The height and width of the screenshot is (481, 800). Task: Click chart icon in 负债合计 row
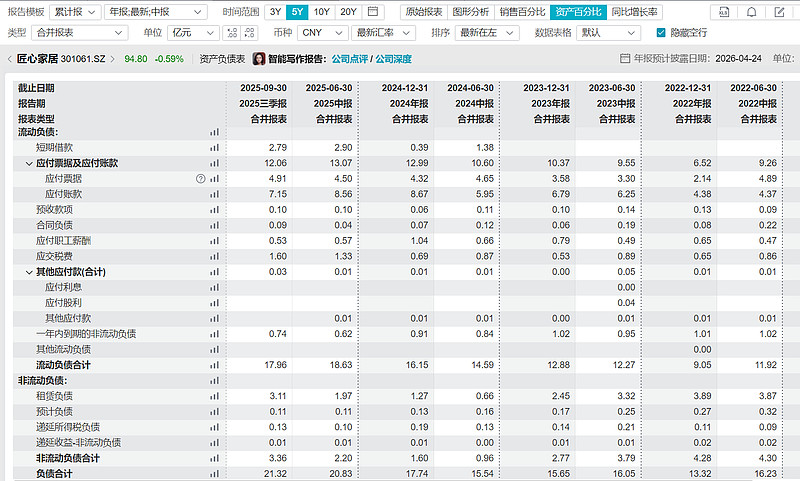coord(214,473)
